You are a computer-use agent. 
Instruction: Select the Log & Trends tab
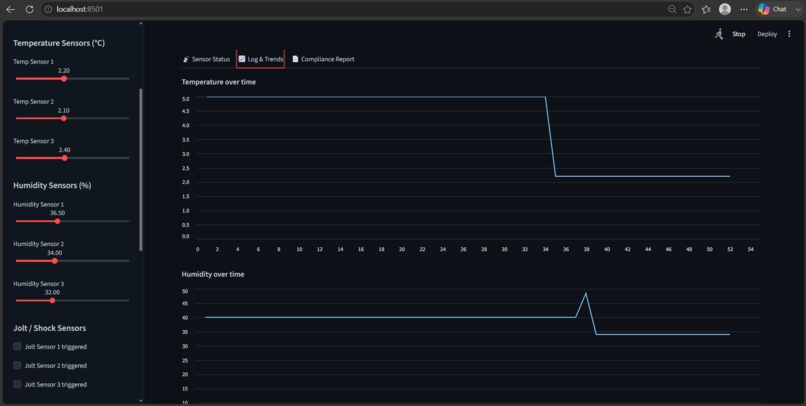[x=261, y=59]
